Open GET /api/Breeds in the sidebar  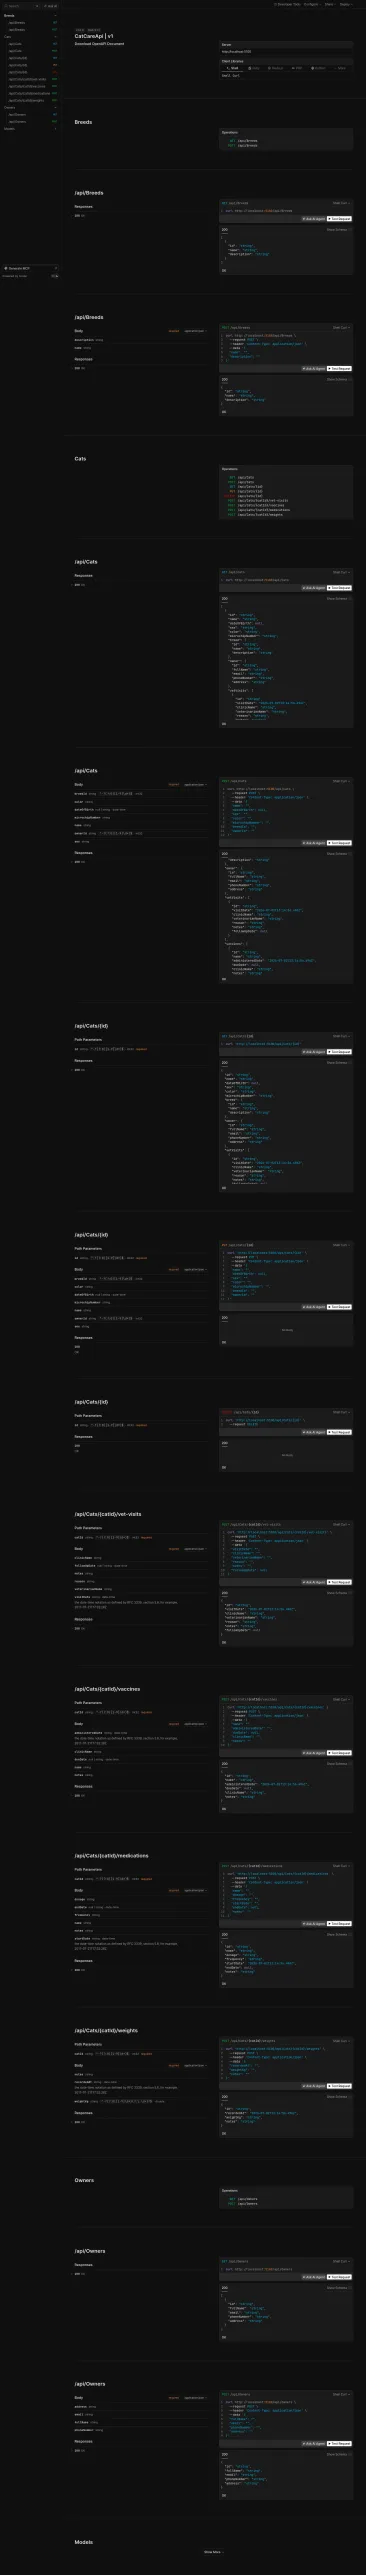(x=32, y=23)
